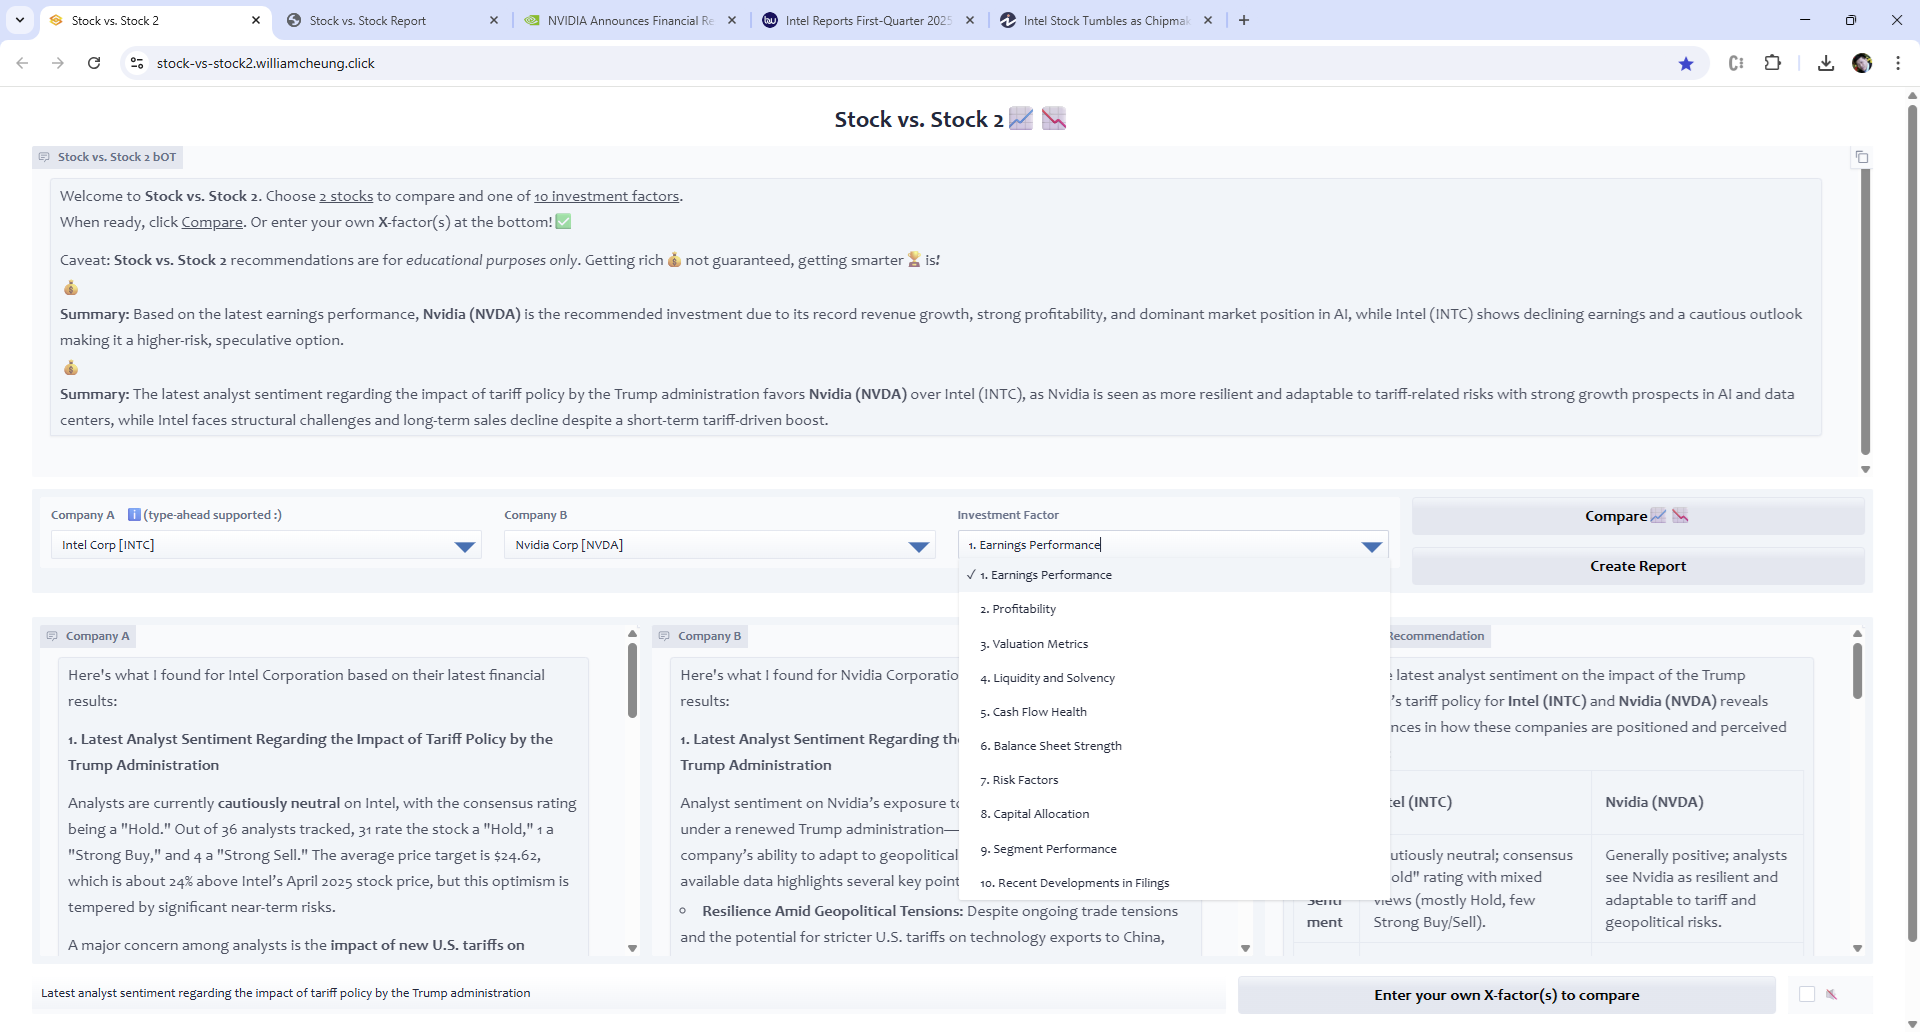Close the Intel Reports First-Quarter tab
This screenshot has height=1032, width=1920.
pos(970,20)
